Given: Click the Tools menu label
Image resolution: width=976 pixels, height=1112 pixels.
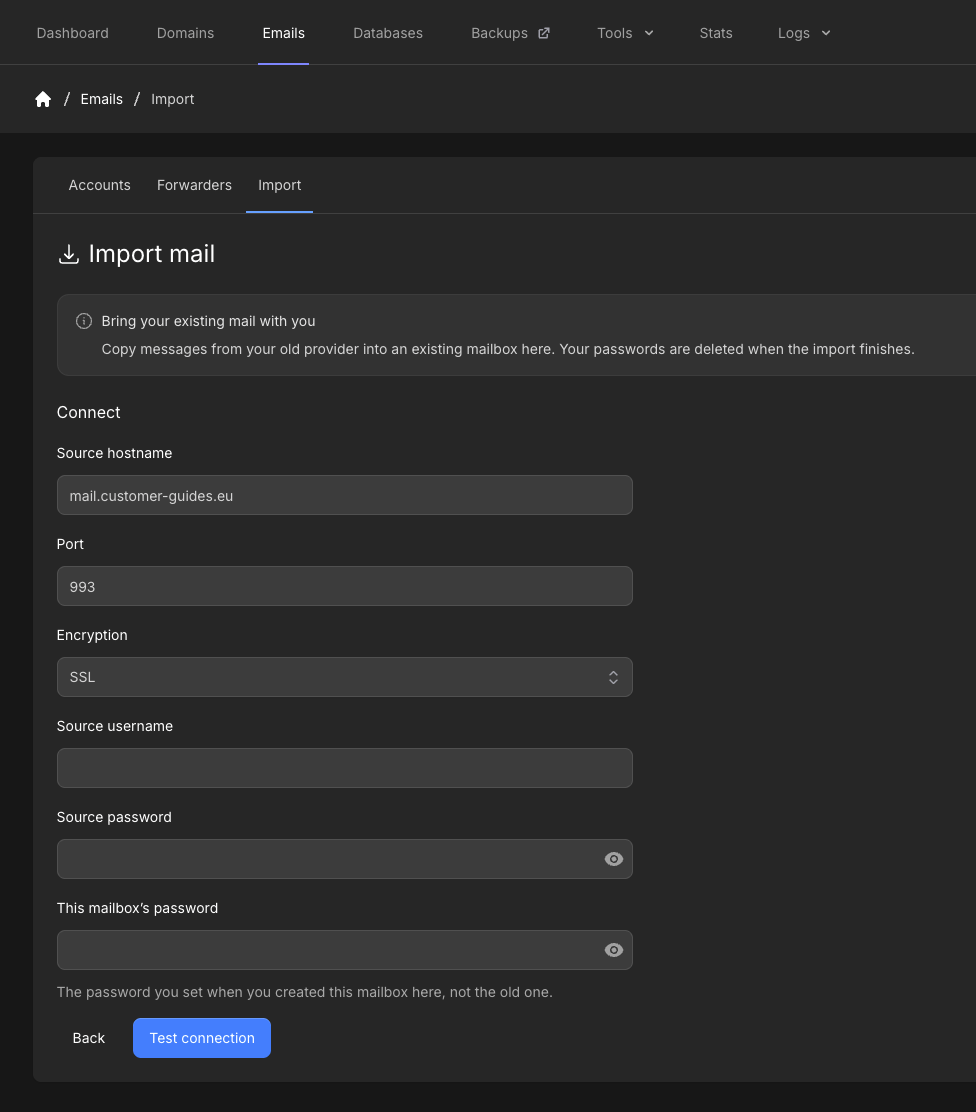Looking at the screenshot, I should tap(614, 33).
